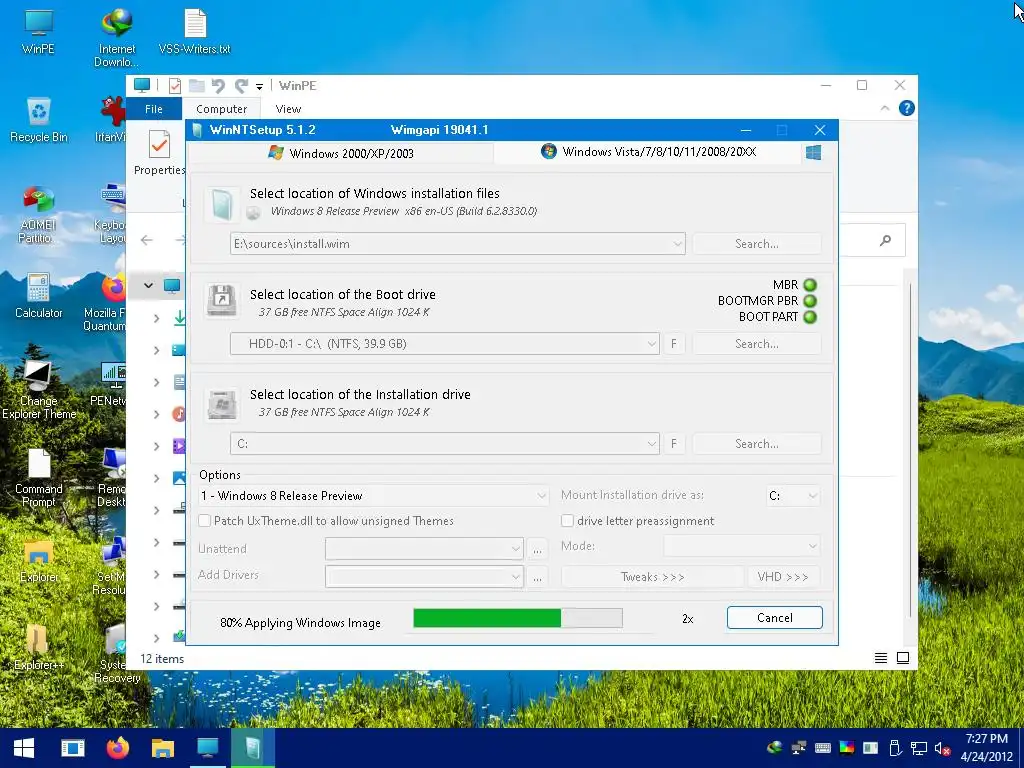
Task: Open the Installation drive C: dropdown
Action: pos(651,443)
